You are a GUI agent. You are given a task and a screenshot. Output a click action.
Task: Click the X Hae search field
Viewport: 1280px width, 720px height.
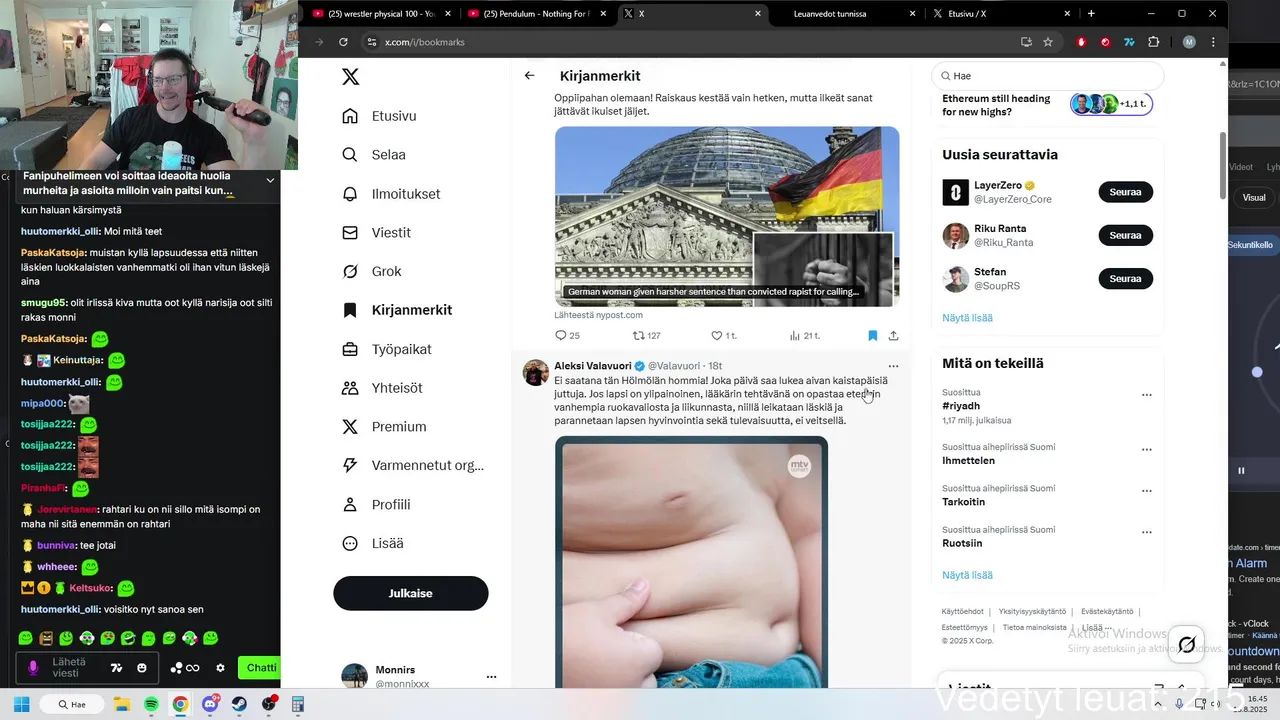click(1047, 76)
